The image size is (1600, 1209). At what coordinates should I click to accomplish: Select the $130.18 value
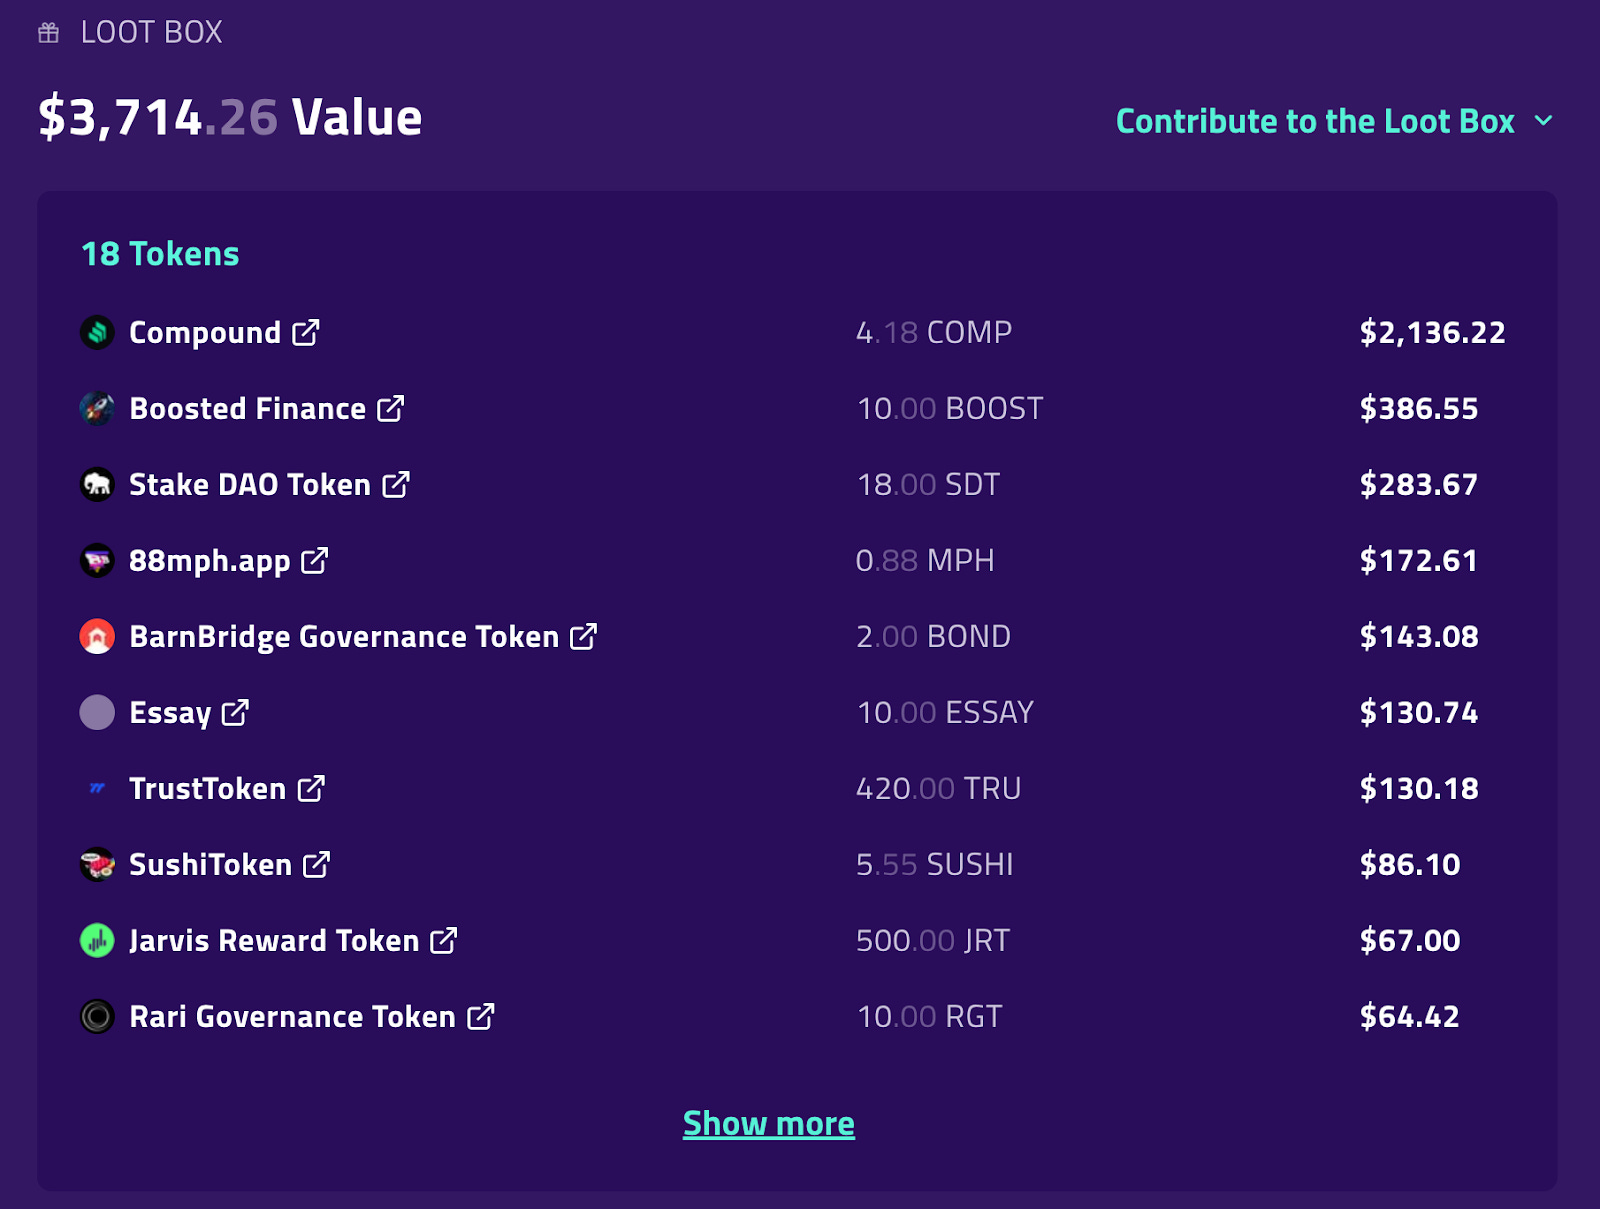coord(1419,788)
